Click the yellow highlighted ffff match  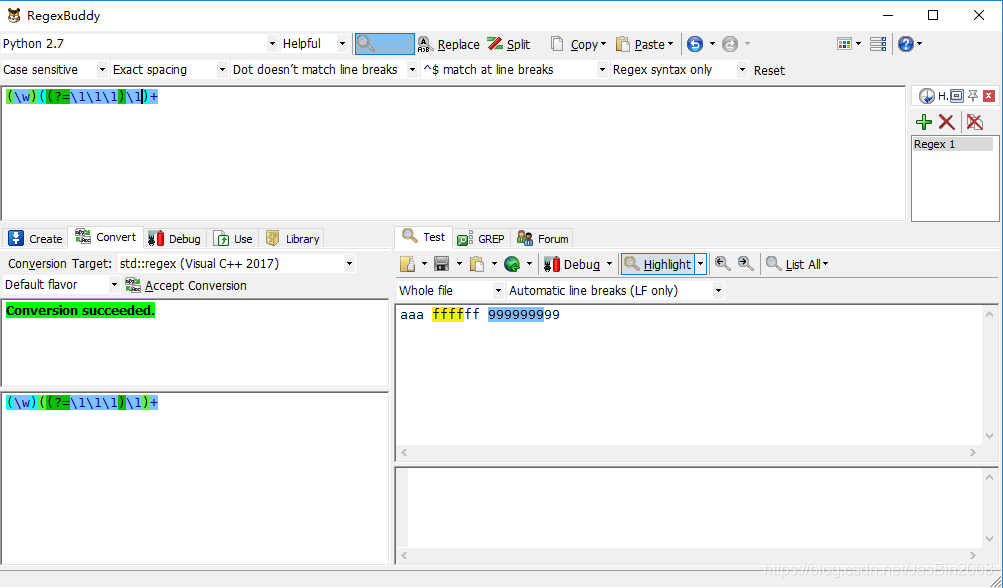(448, 315)
